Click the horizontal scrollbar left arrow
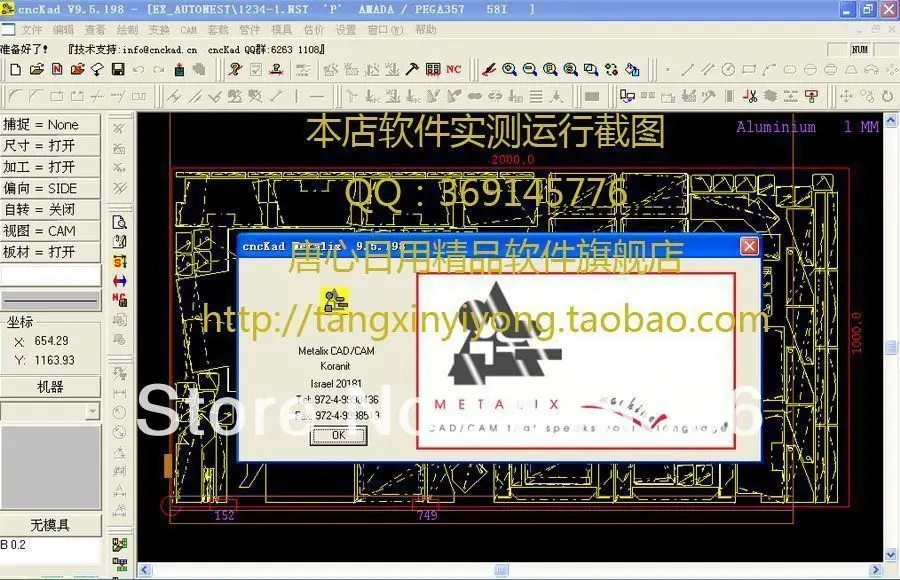This screenshot has width=900, height=580. click(x=145, y=570)
